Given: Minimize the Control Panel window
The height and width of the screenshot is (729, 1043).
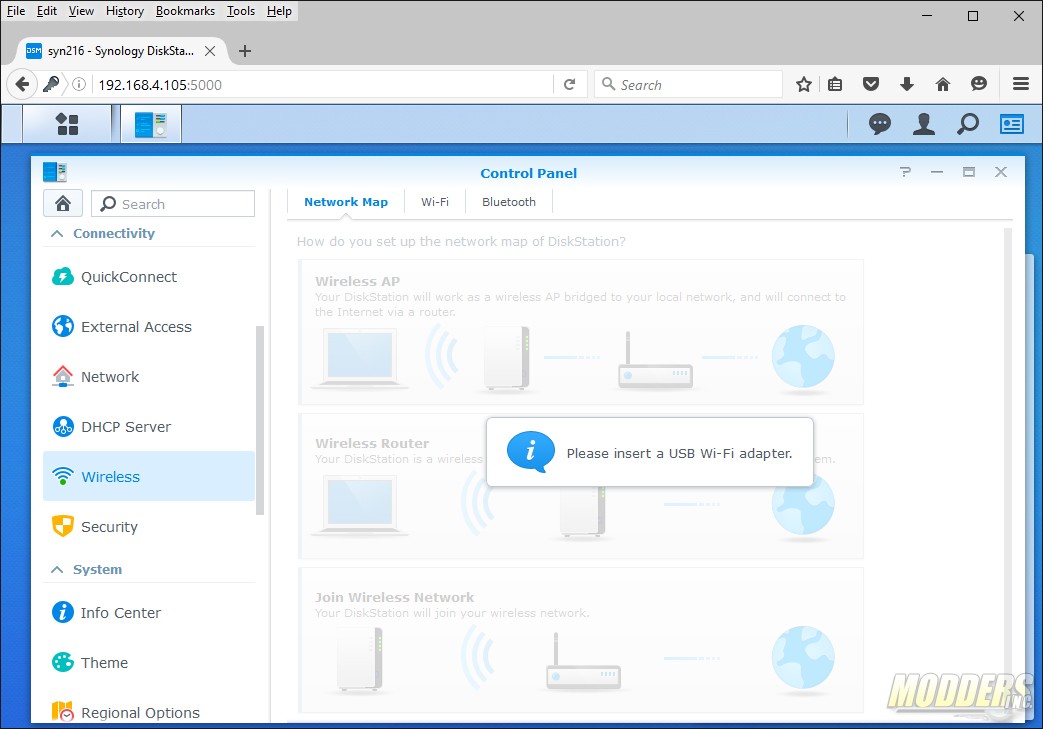Looking at the screenshot, I should (937, 172).
